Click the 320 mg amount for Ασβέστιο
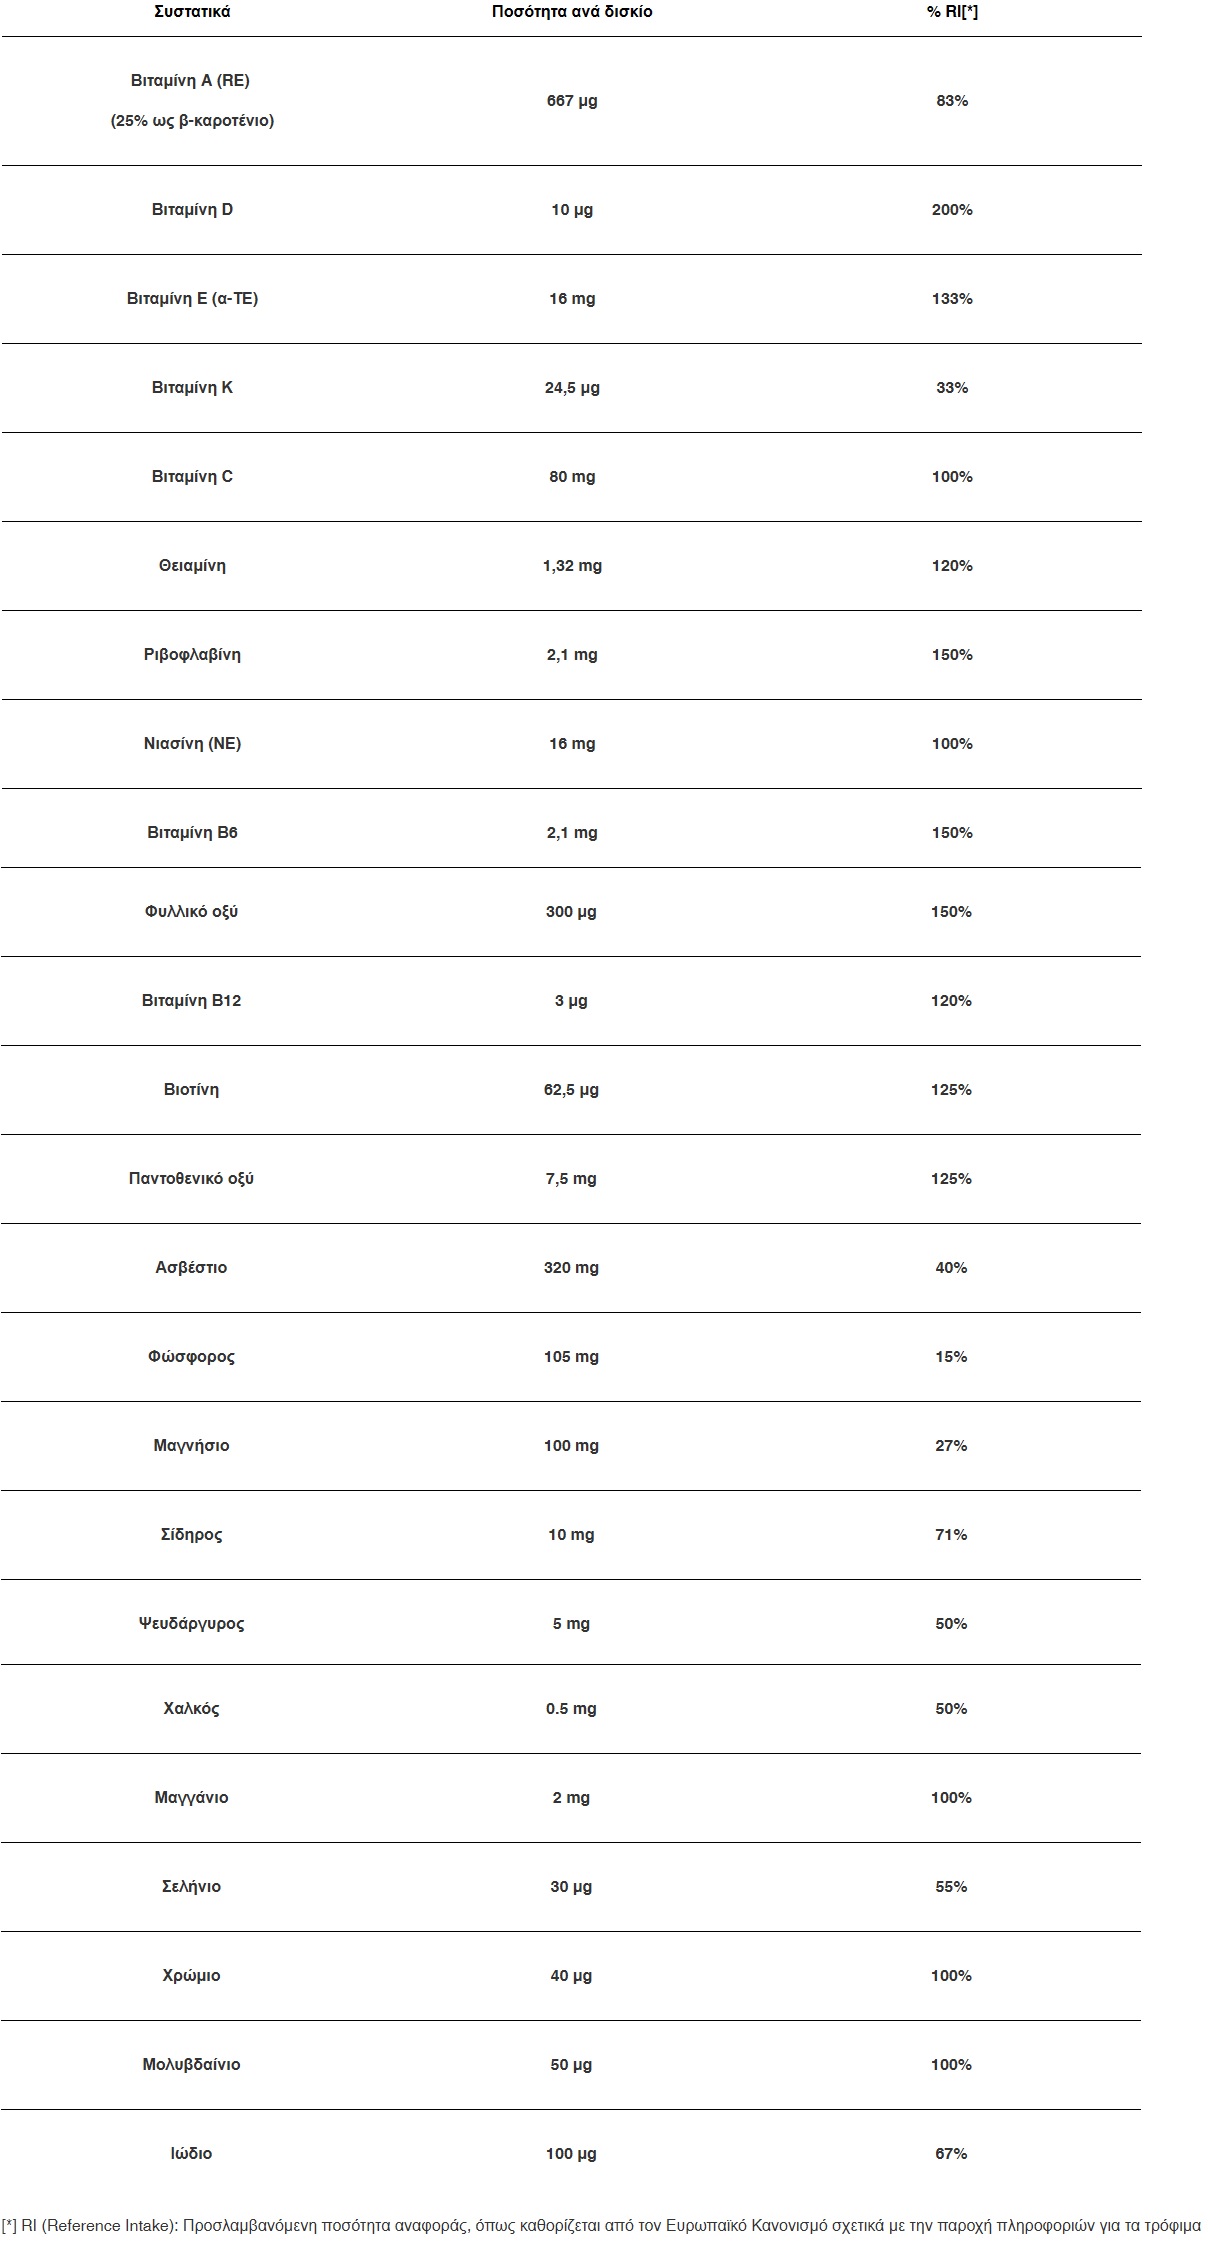This screenshot has width=1208, height=2256. pyautogui.click(x=571, y=1267)
